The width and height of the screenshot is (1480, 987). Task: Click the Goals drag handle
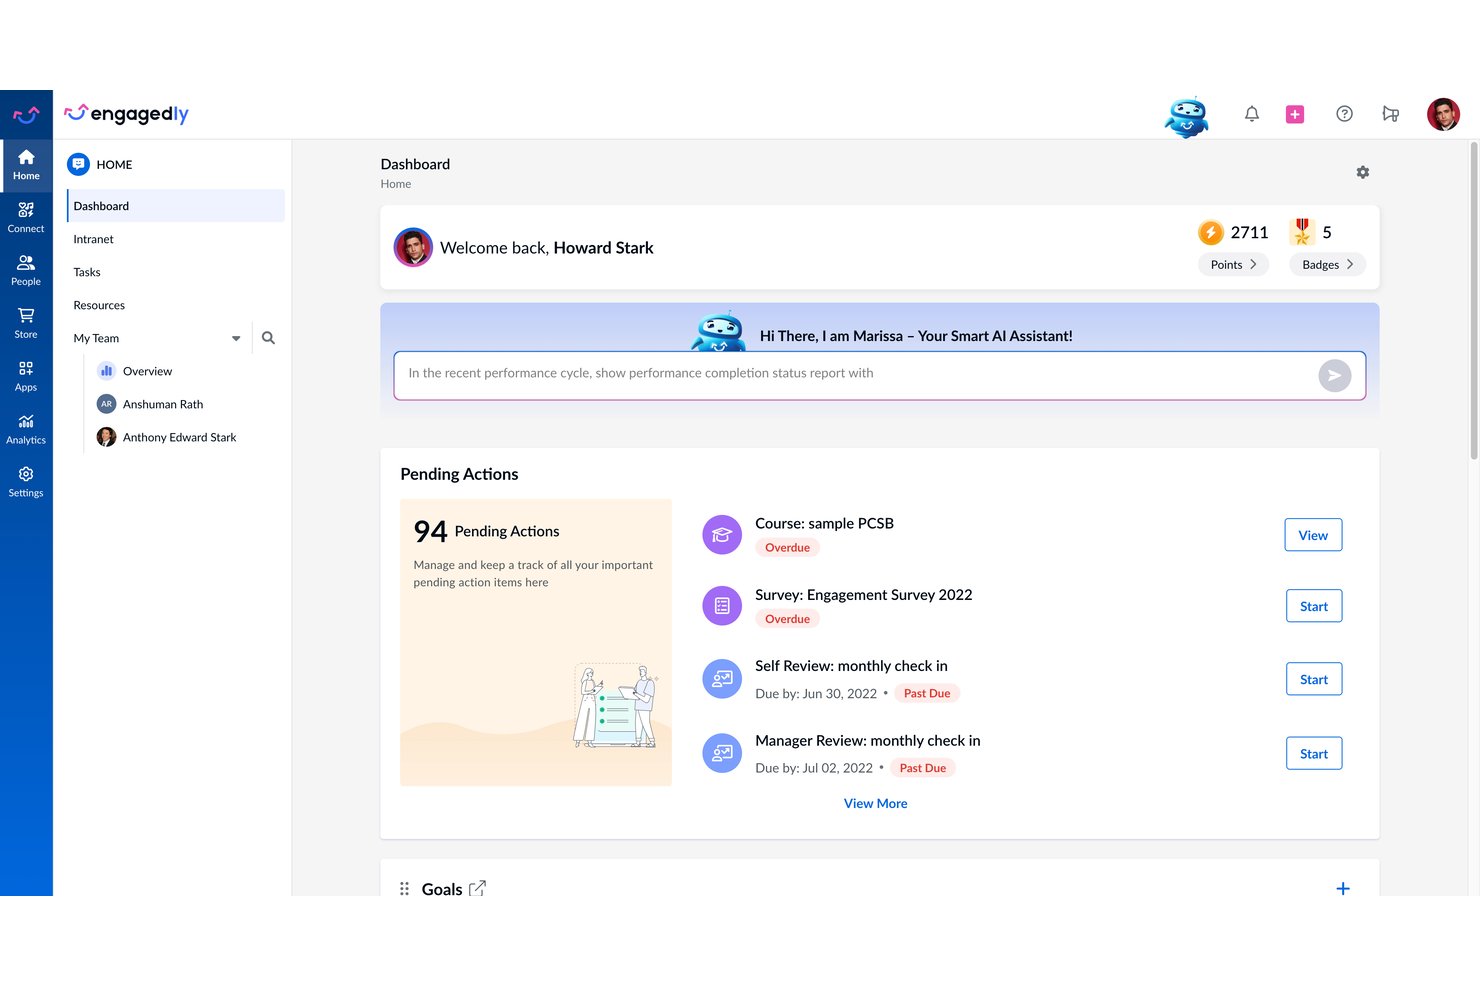[404, 888]
